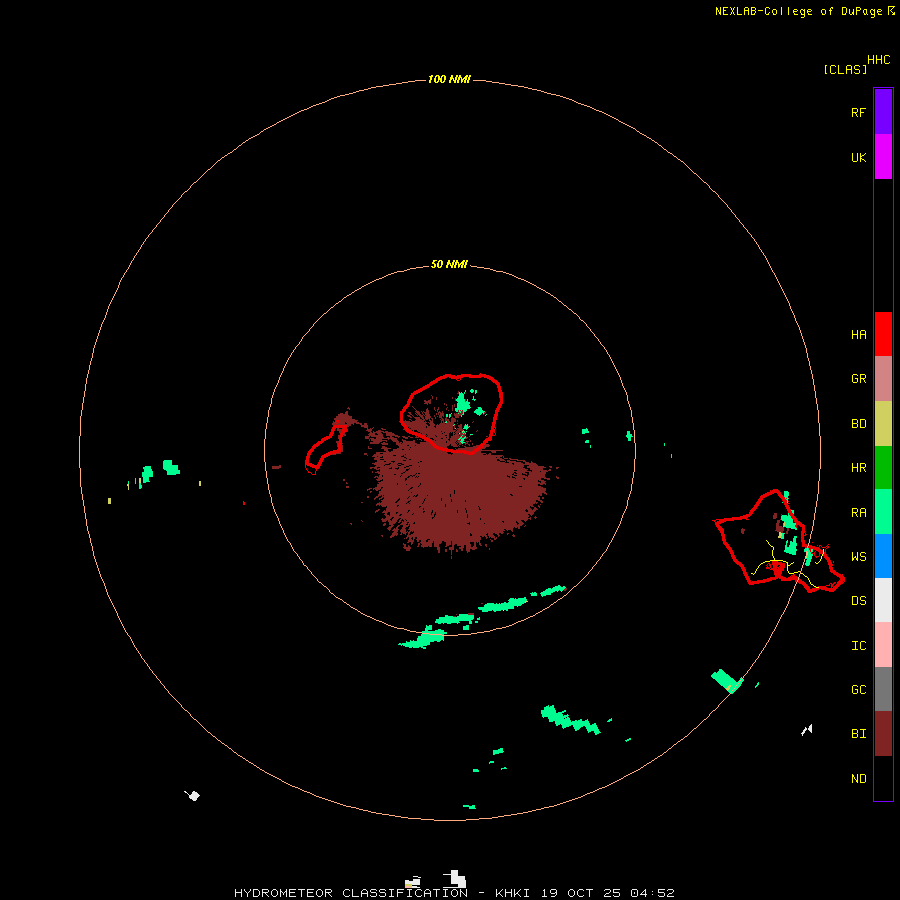This screenshot has width=900, height=900.
Task: Click the HR legend label
Action: 858,468
